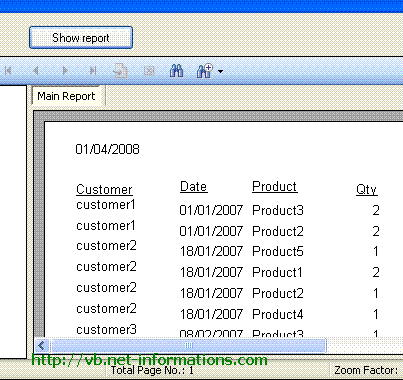Click the Qty column header
The image size is (403, 380).
point(366,189)
